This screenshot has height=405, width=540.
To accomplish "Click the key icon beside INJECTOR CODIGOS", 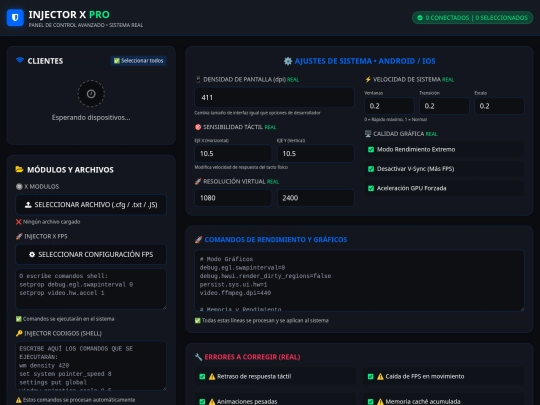I will click(19, 333).
